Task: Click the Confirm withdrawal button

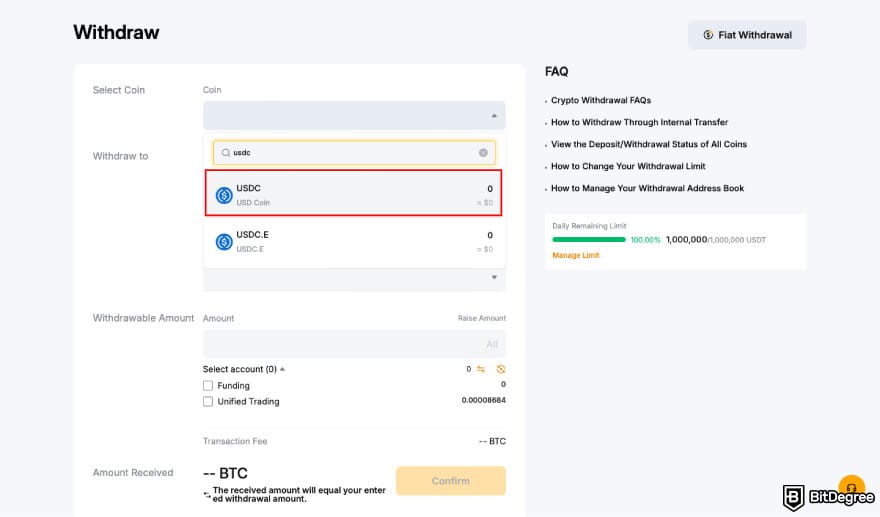Action: click(451, 481)
